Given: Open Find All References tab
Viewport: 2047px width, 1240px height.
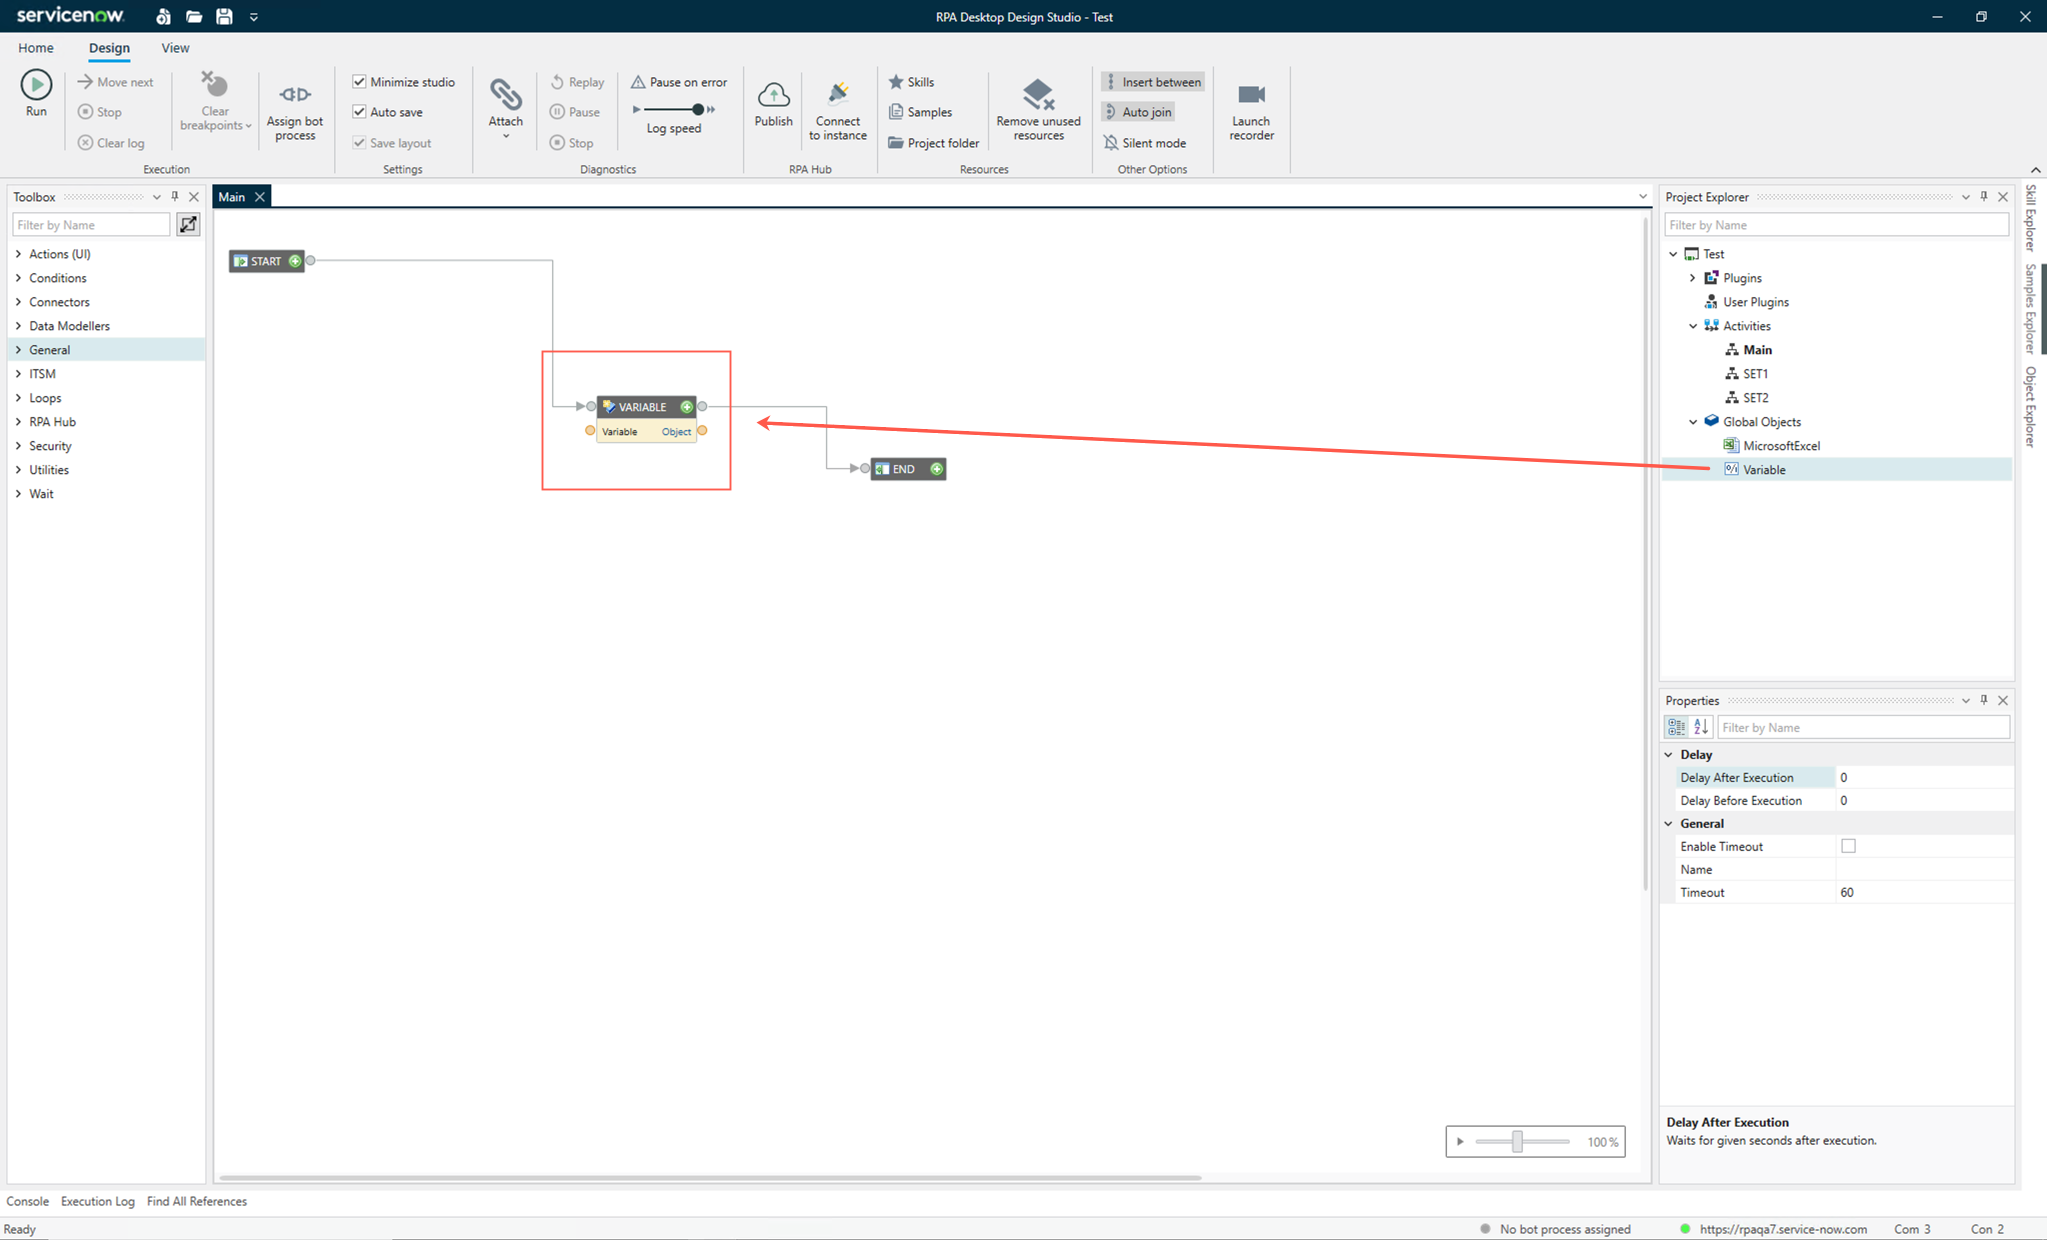Looking at the screenshot, I should tap(196, 1201).
